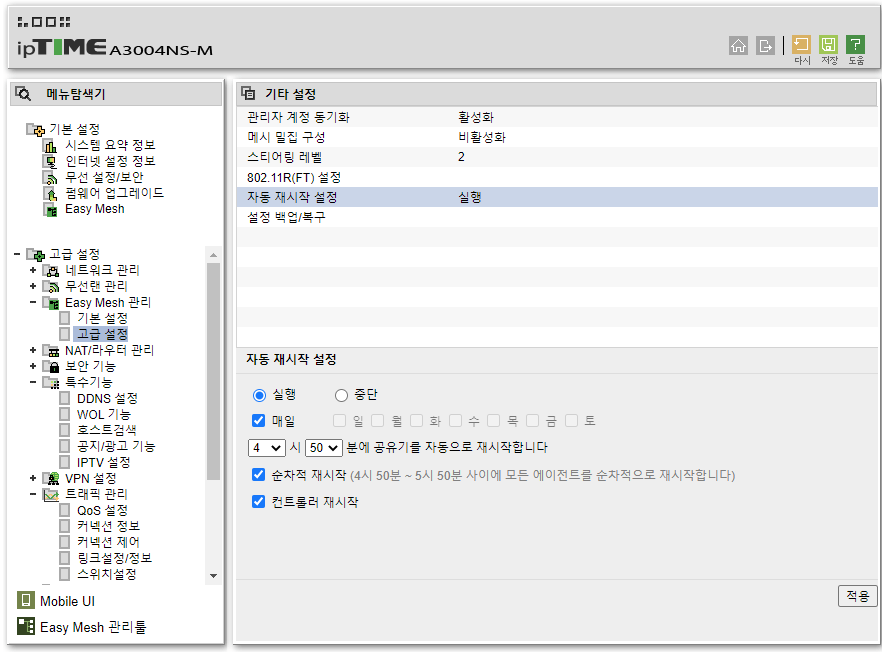Image resolution: width=882 pixels, height=653 pixels.
Task: Open the 도움 help icon
Action: (856, 44)
